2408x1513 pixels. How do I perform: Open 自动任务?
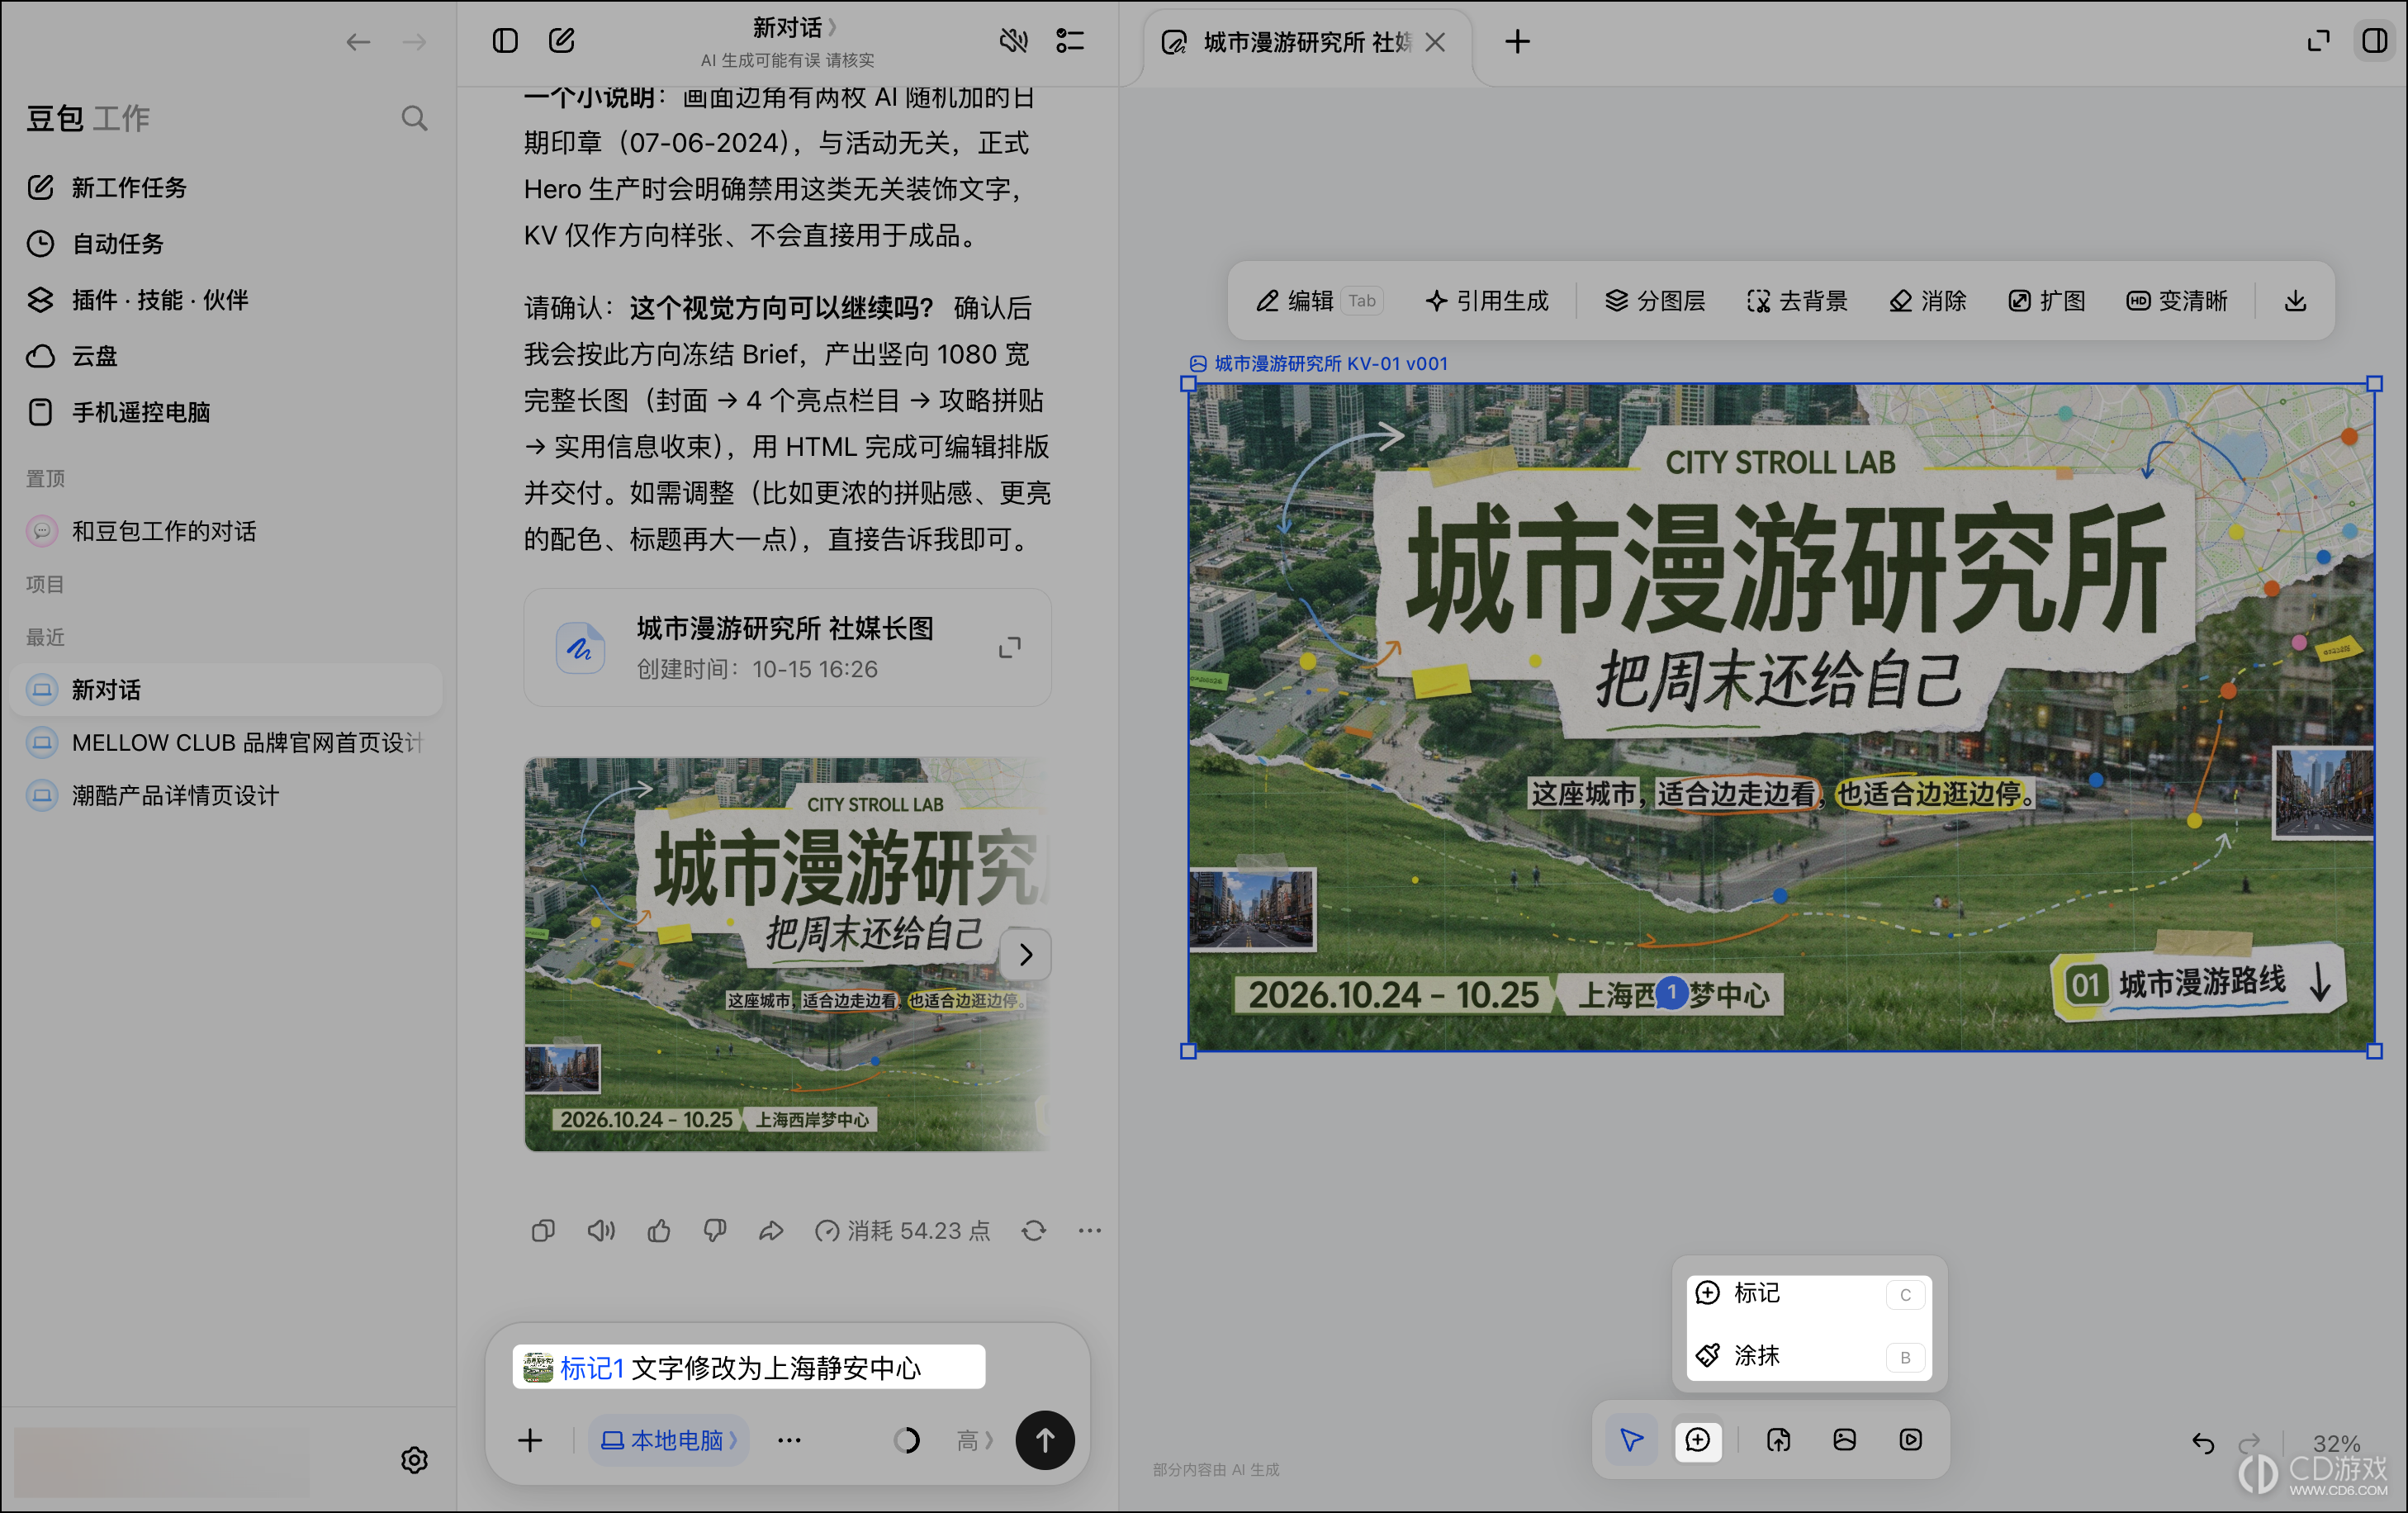point(228,243)
